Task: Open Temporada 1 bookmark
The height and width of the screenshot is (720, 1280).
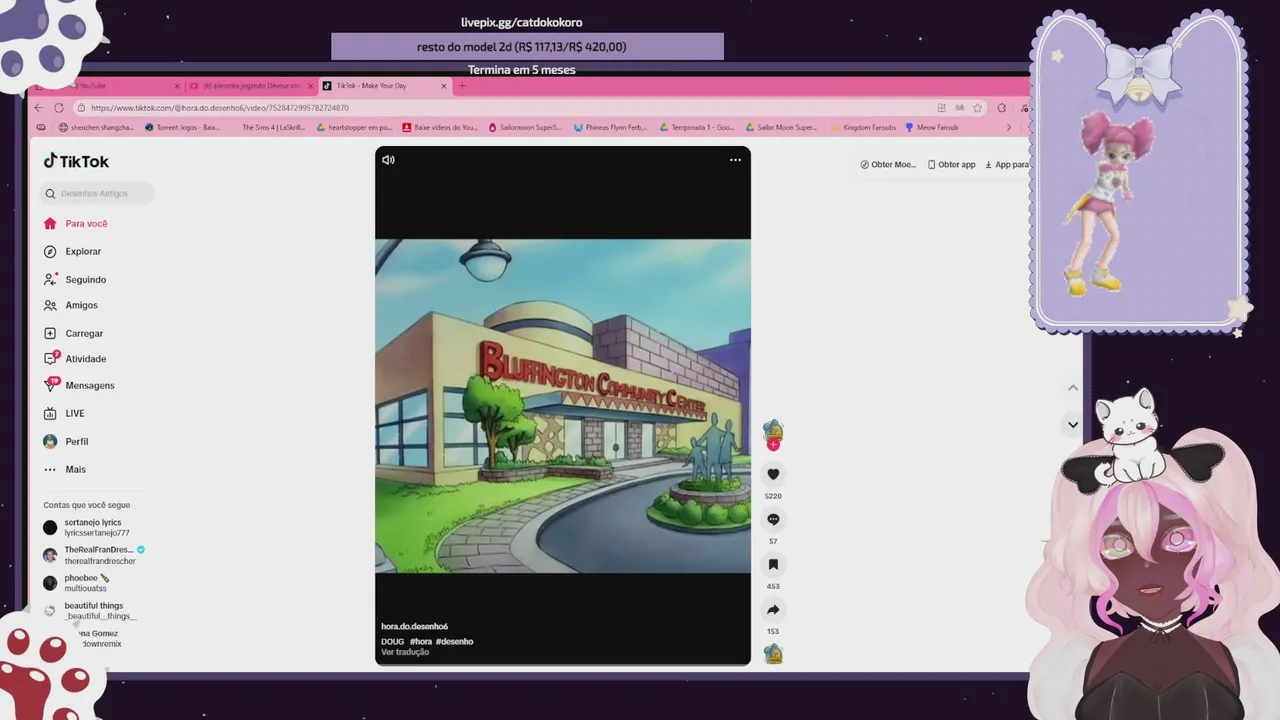Action: (697, 128)
